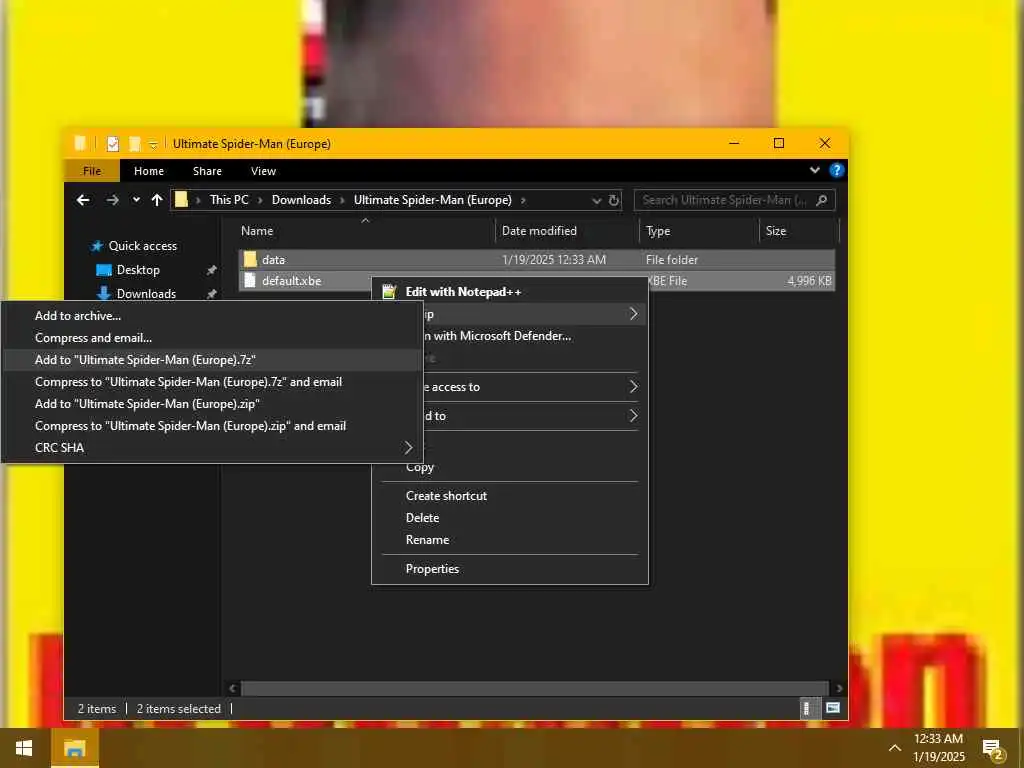Switch to large icons view in status bar
This screenshot has width=1024, height=768.
pos(833,709)
